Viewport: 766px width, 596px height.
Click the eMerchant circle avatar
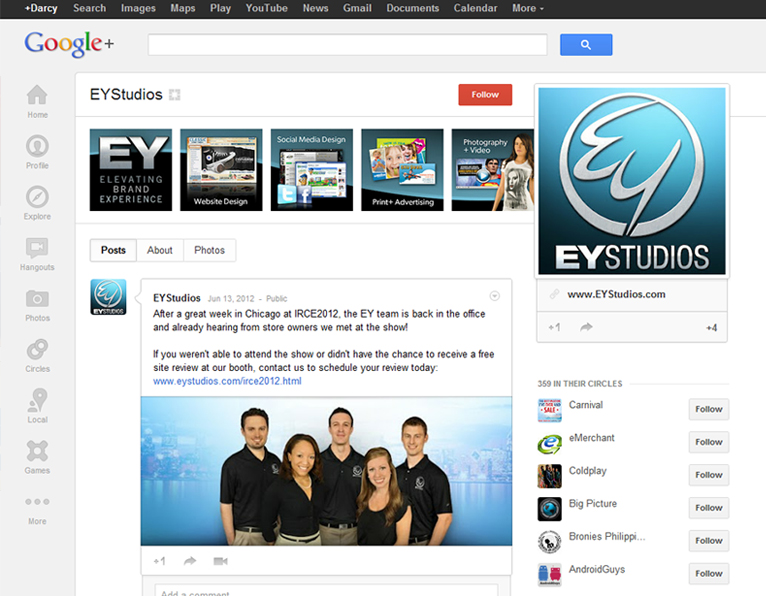coord(550,443)
